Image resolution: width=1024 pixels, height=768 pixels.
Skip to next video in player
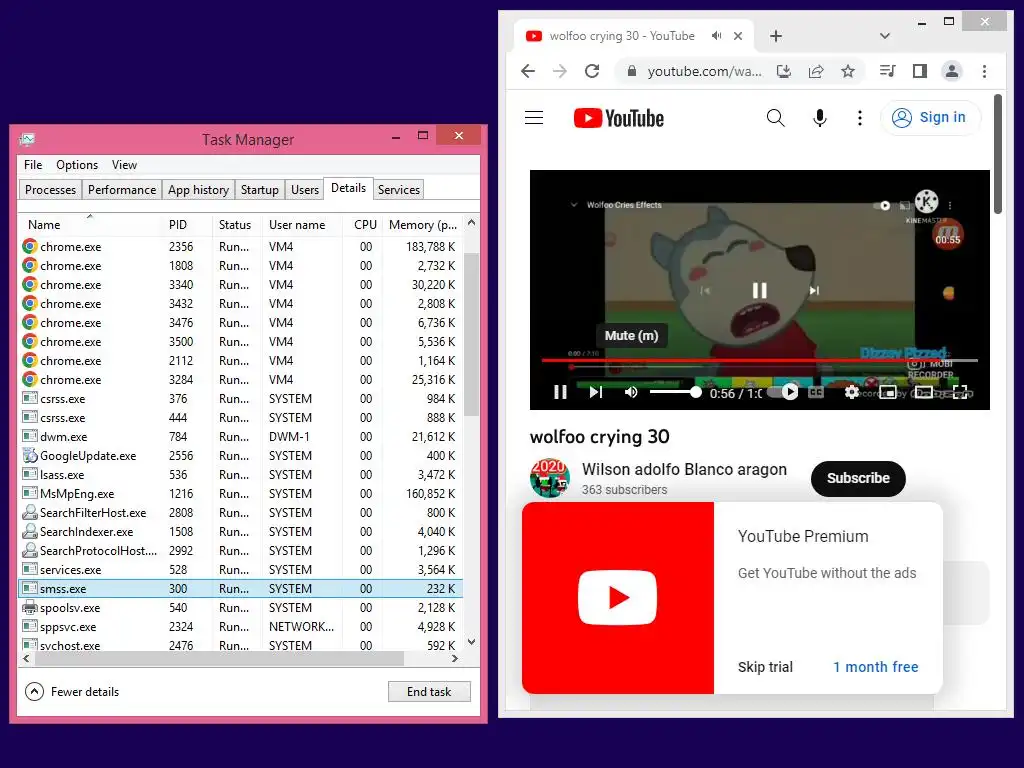pyautogui.click(x=596, y=392)
